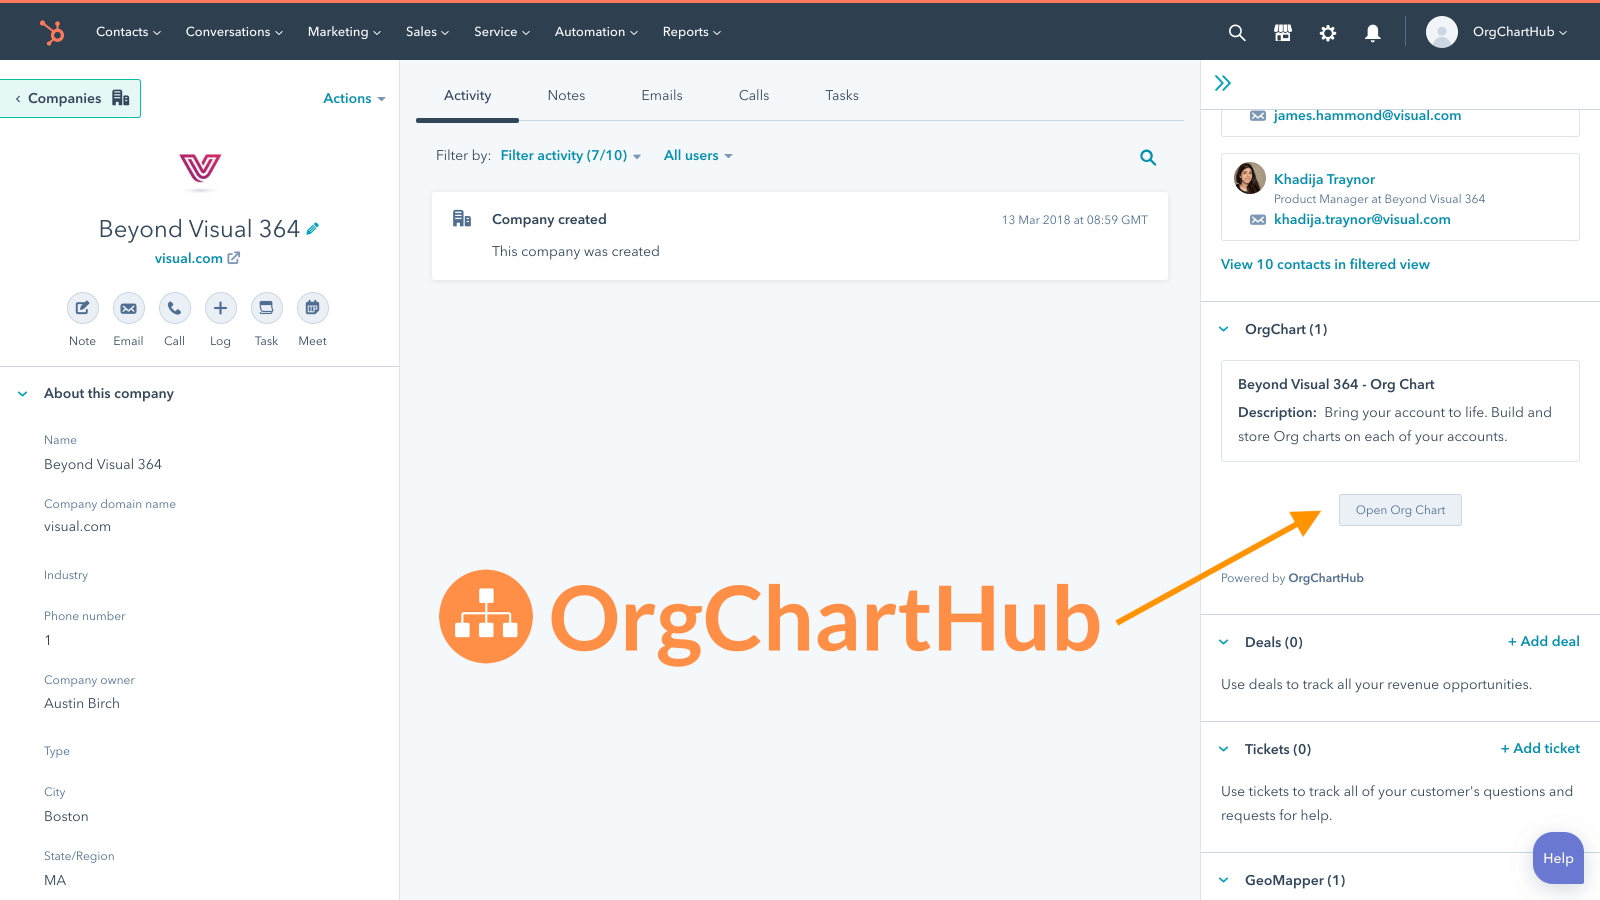Edit company name with pencil icon
The height and width of the screenshot is (900, 1600).
tap(313, 229)
